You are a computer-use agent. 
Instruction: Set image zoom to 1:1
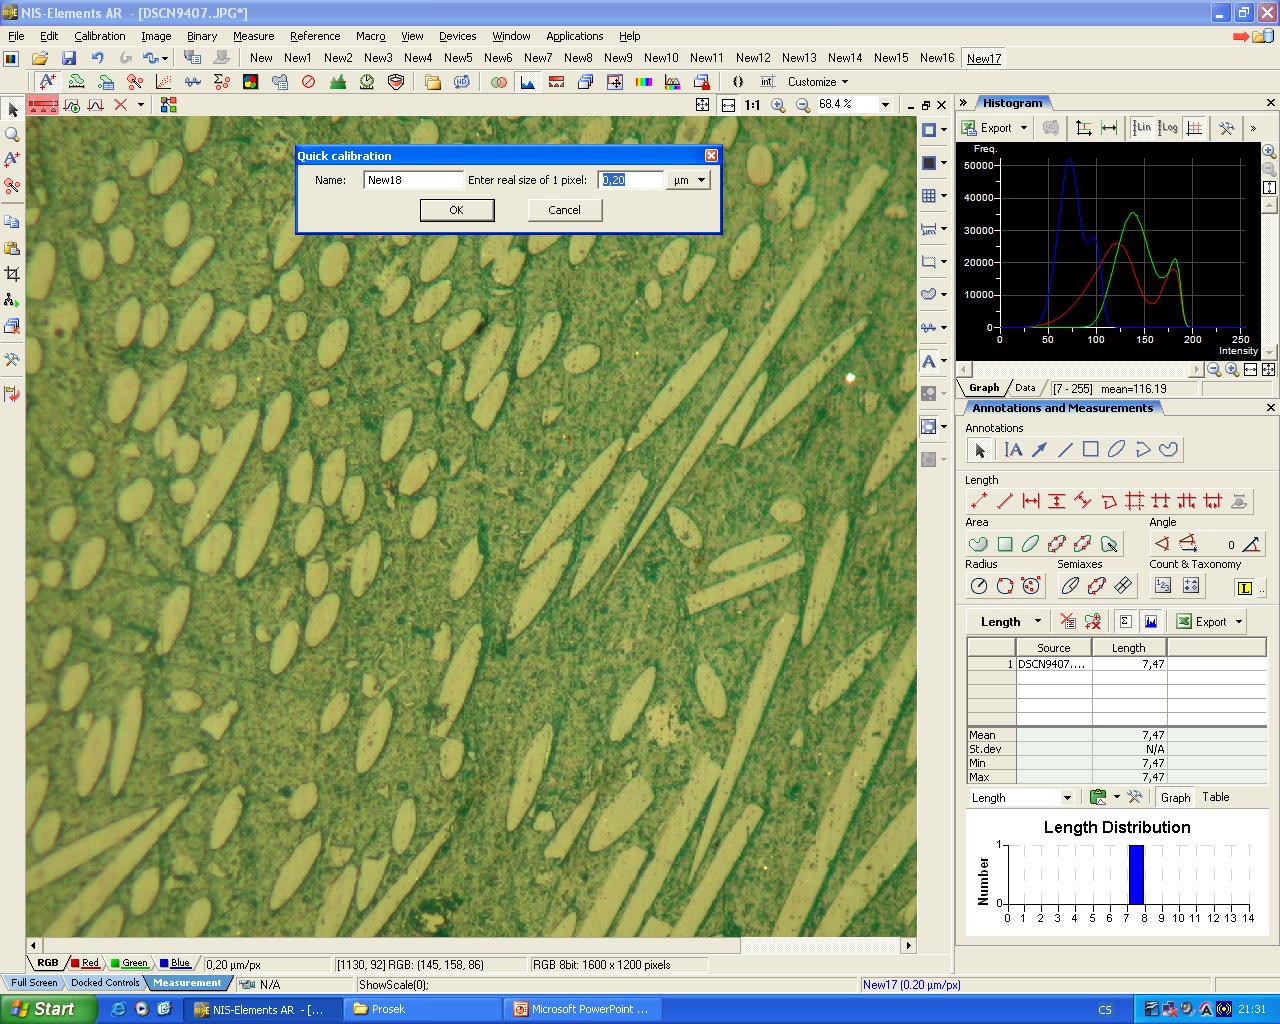[752, 105]
